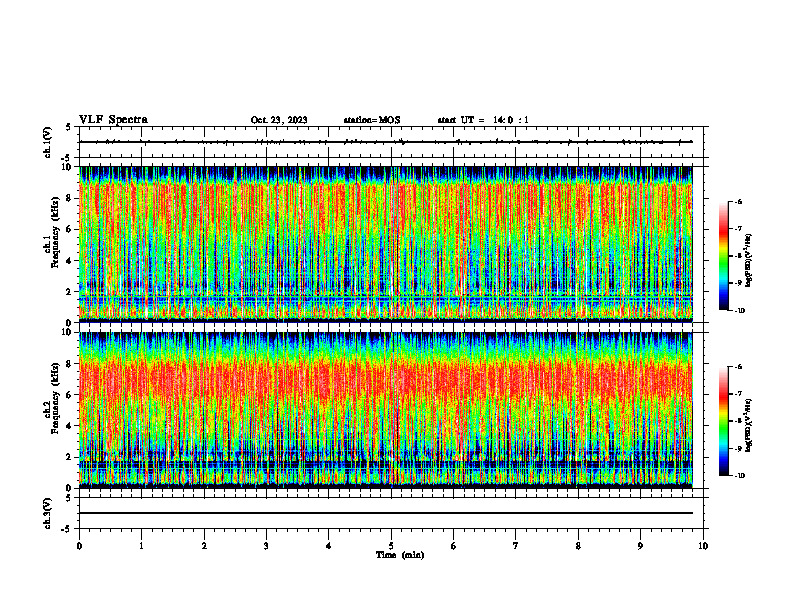Click time axis tick label "4"
This screenshot has width=792, height=612.
[x=329, y=546]
